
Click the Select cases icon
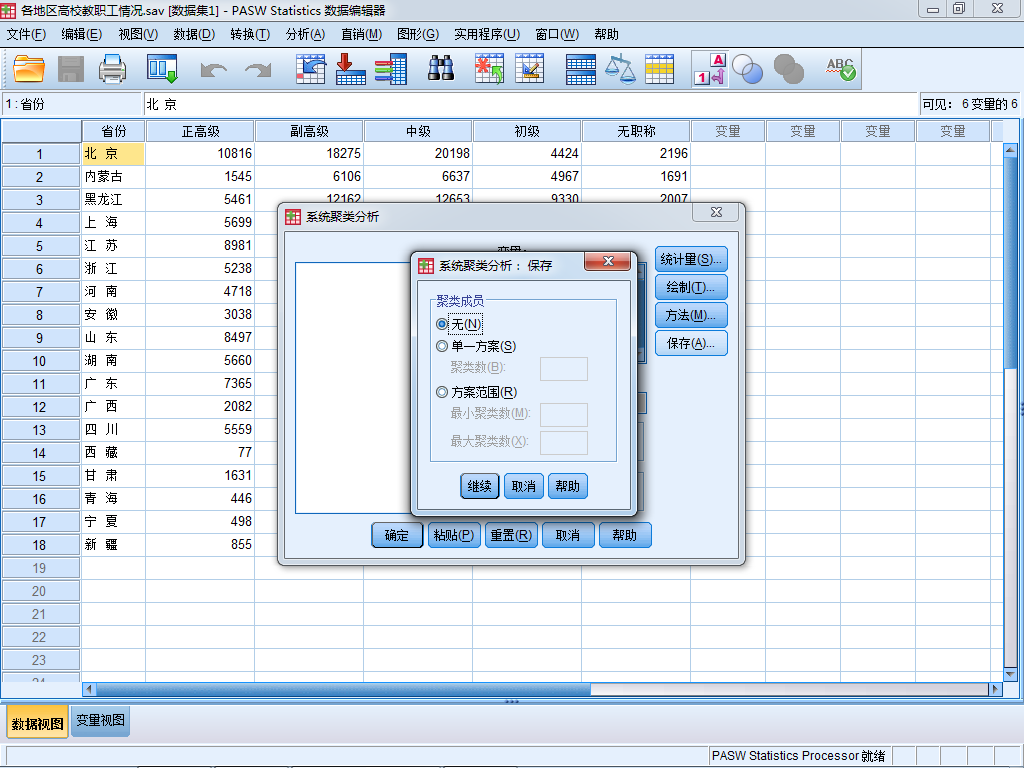(660, 69)
